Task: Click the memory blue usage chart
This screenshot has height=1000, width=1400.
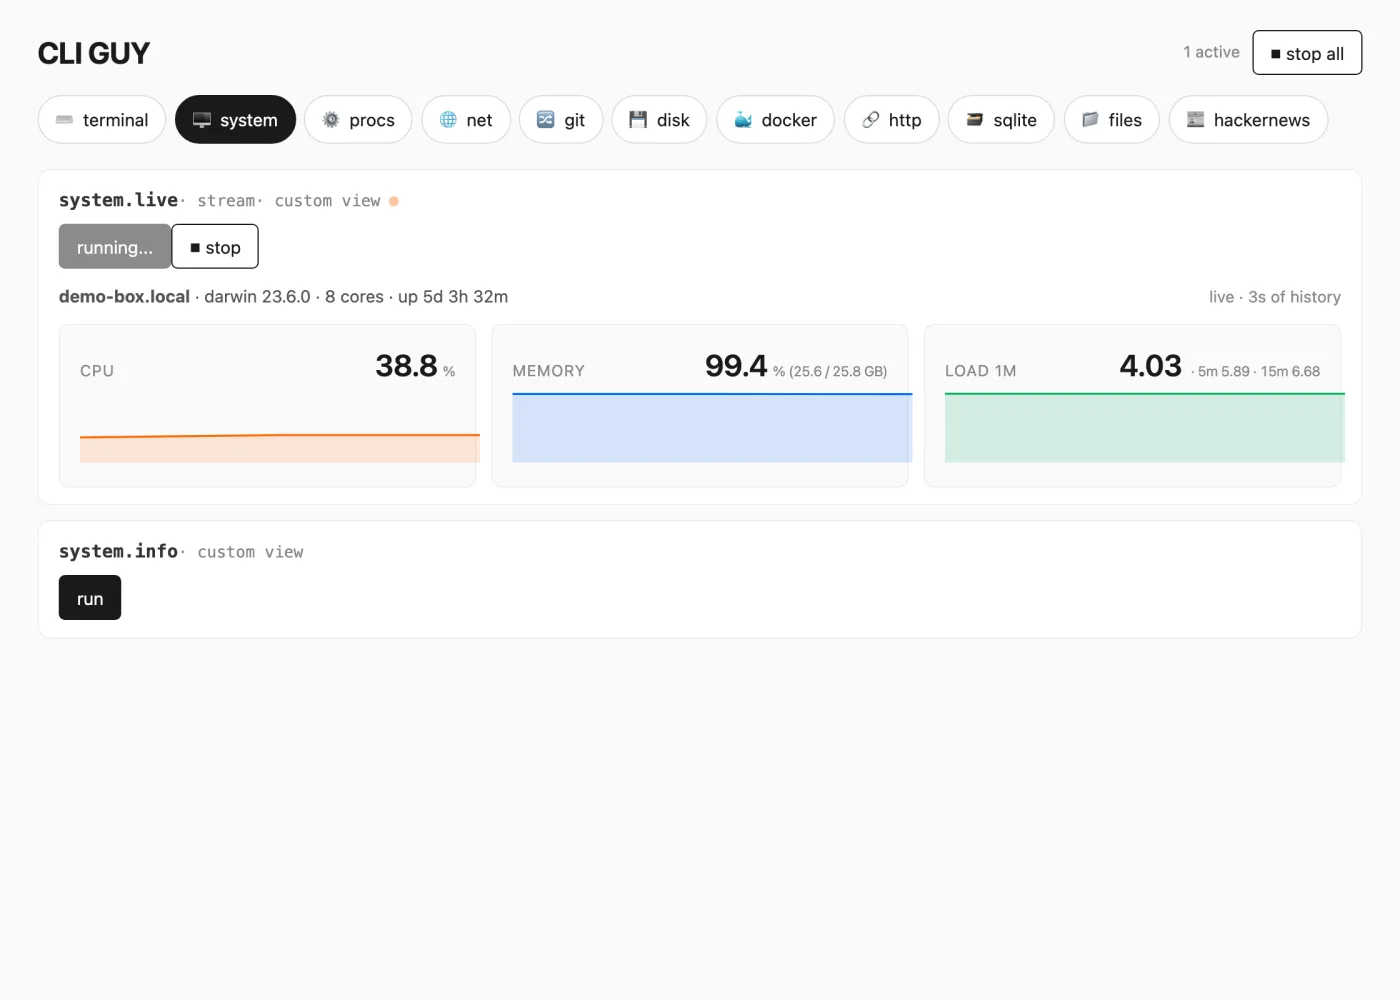Action: pos(712,428)
